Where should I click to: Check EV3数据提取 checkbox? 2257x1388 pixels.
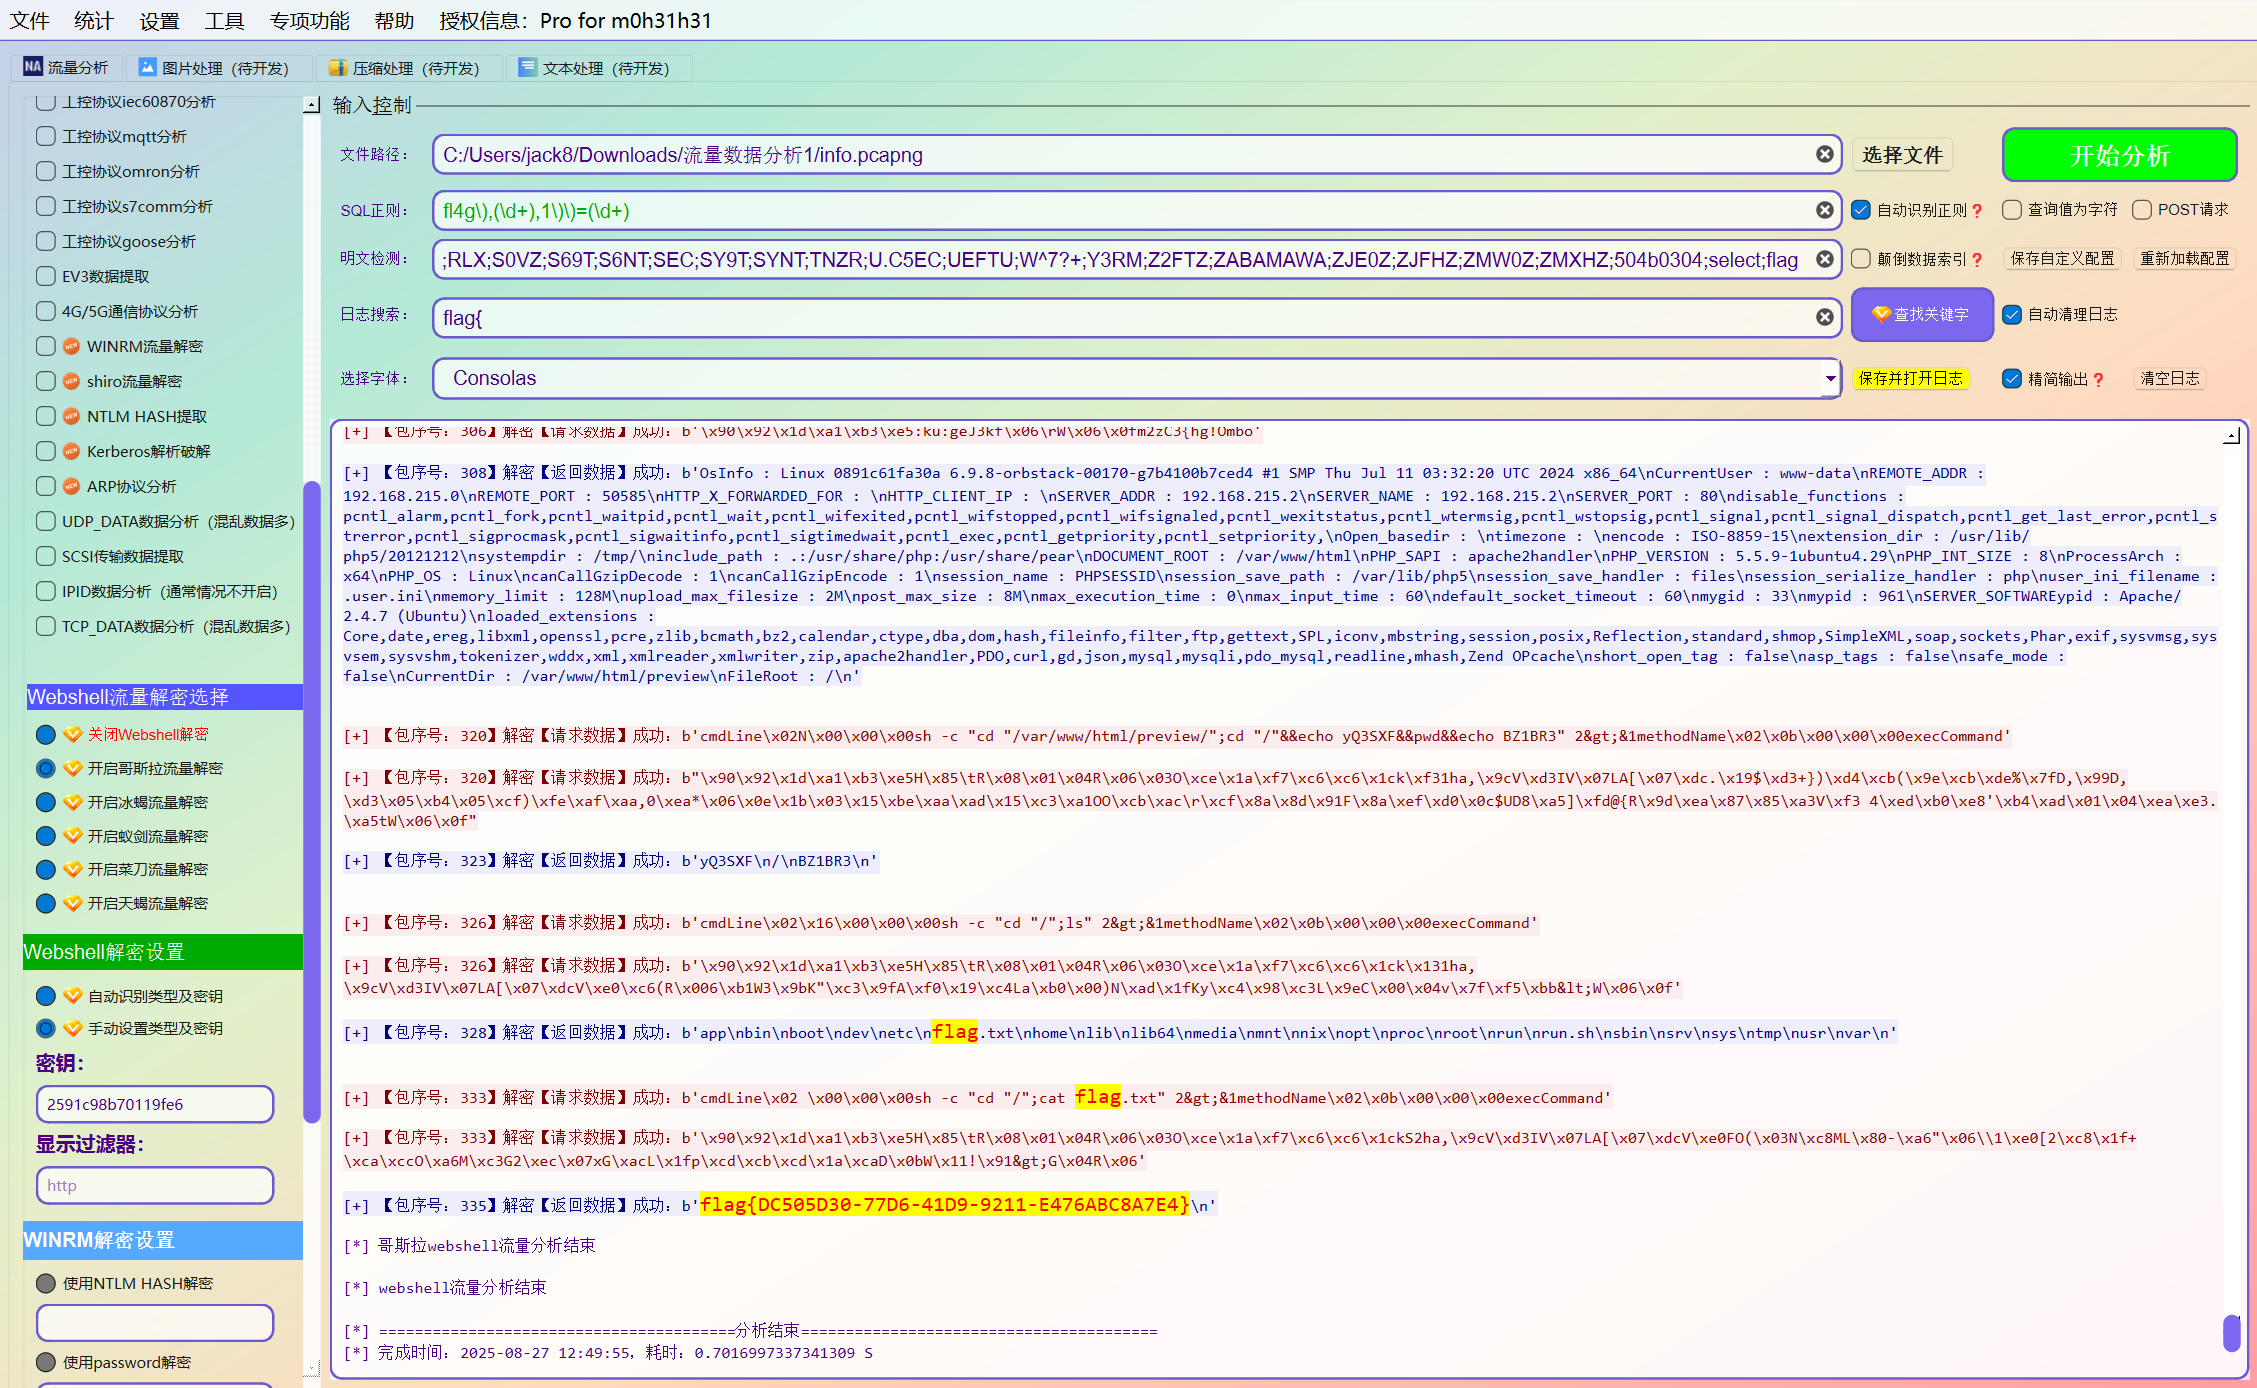pos(45,276)
